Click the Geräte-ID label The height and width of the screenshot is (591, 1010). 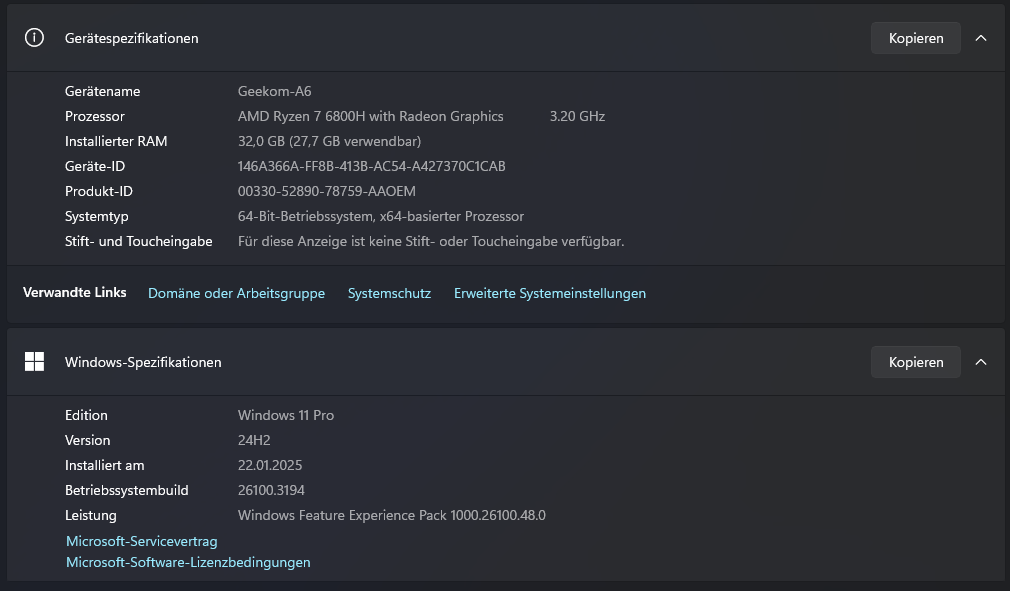click(95, 166)
